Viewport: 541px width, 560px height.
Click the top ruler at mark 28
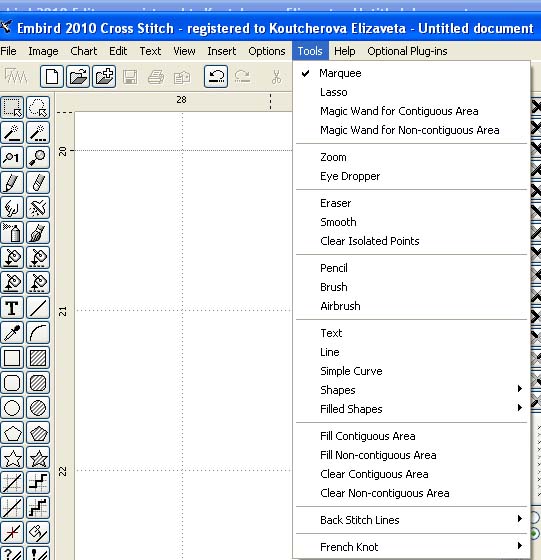(181, 100)
